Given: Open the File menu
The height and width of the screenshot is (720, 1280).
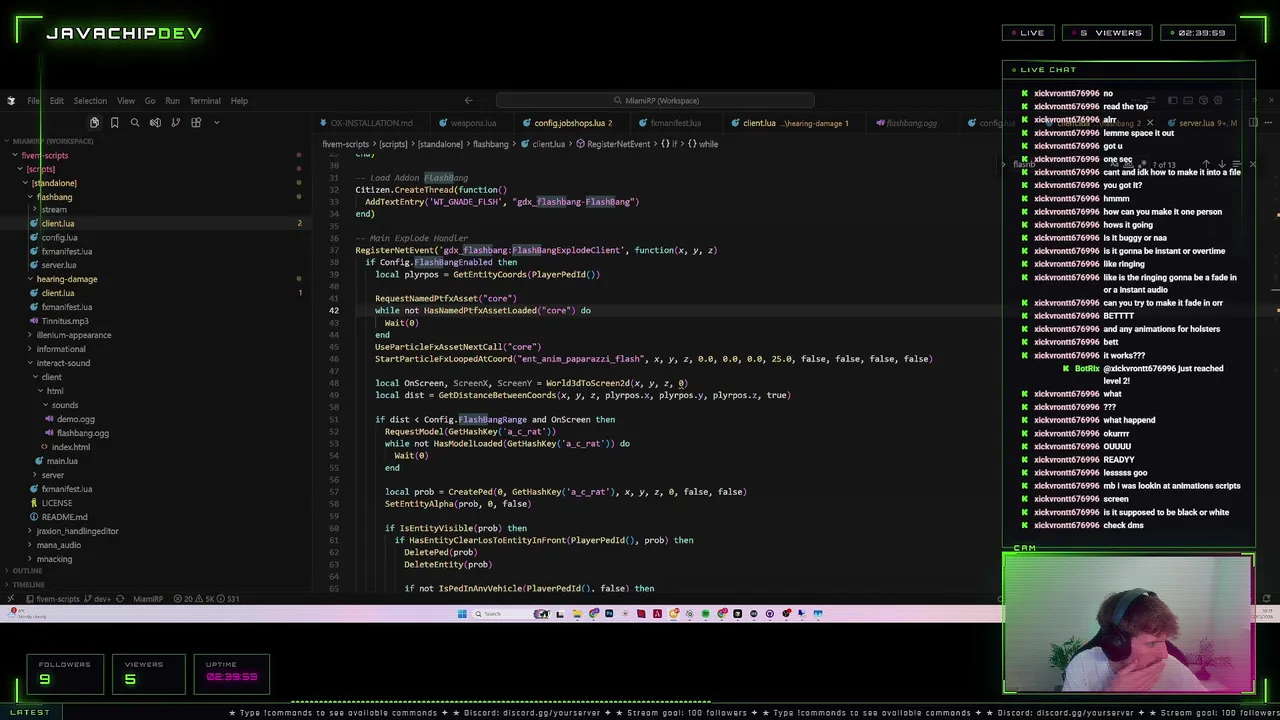Looking at the screenshot, I should click(x=34, y=100).
